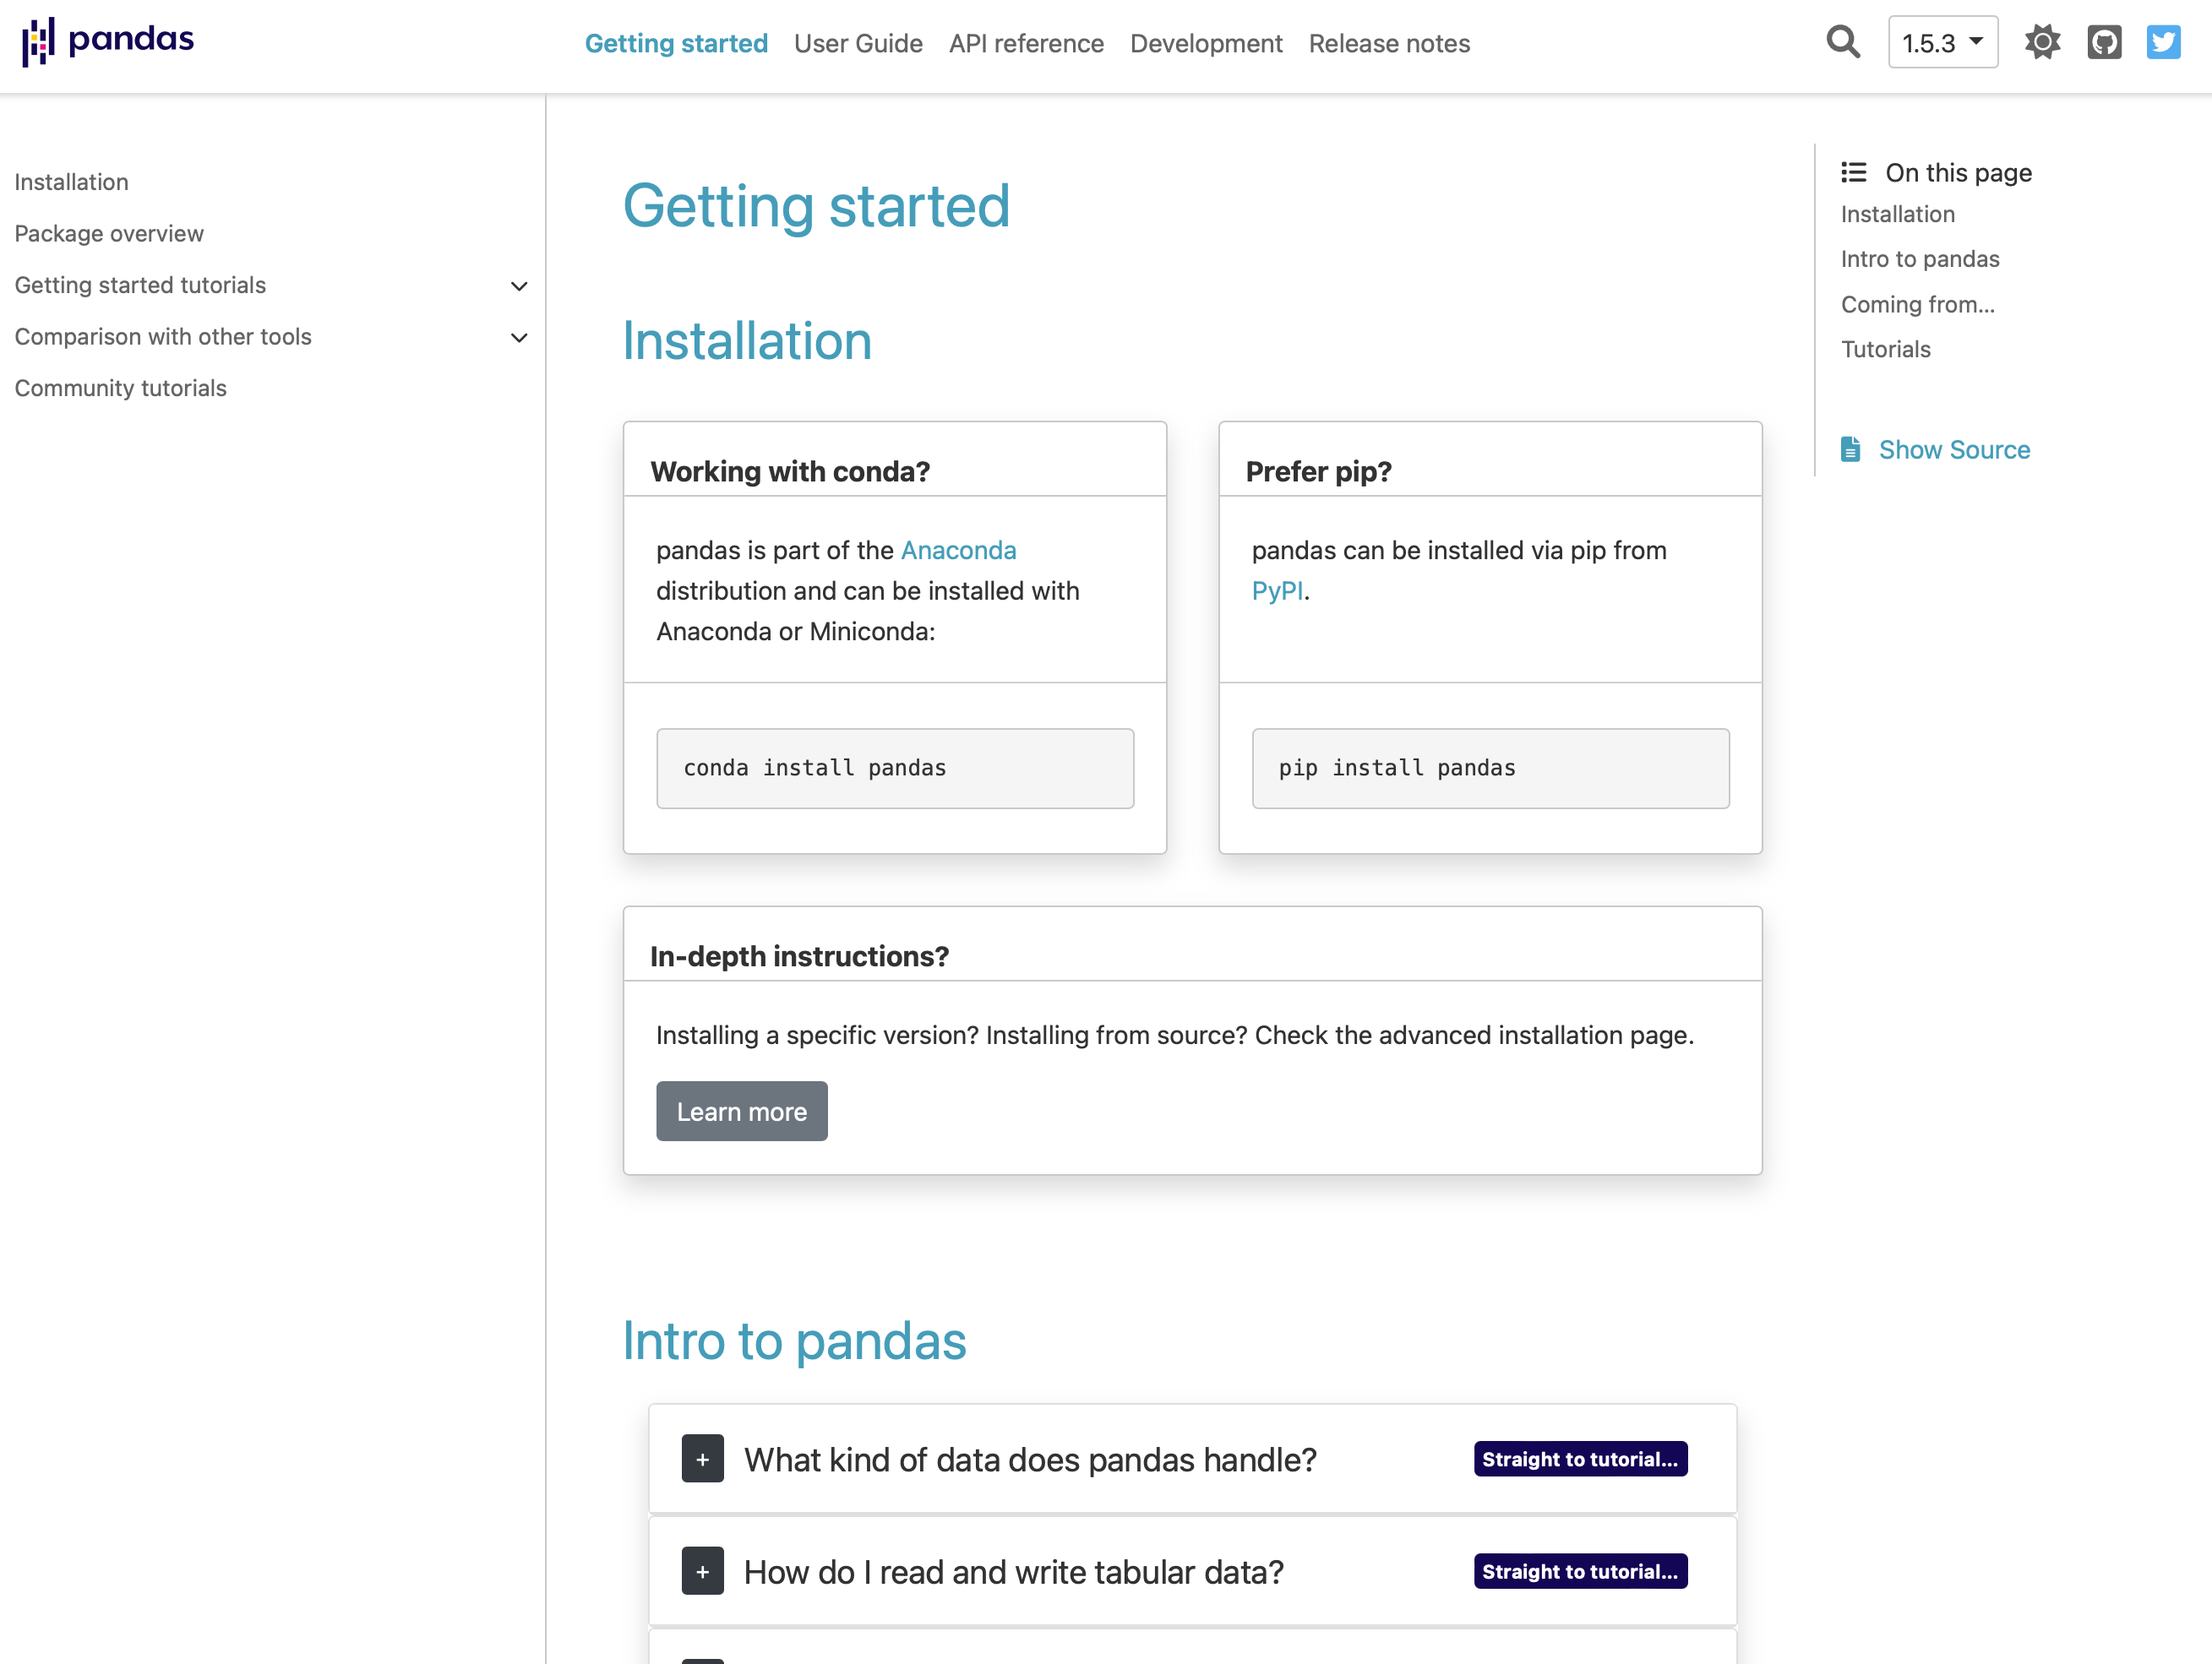Open the 1.5.3 version dropdown

(x=1942, y=42)
